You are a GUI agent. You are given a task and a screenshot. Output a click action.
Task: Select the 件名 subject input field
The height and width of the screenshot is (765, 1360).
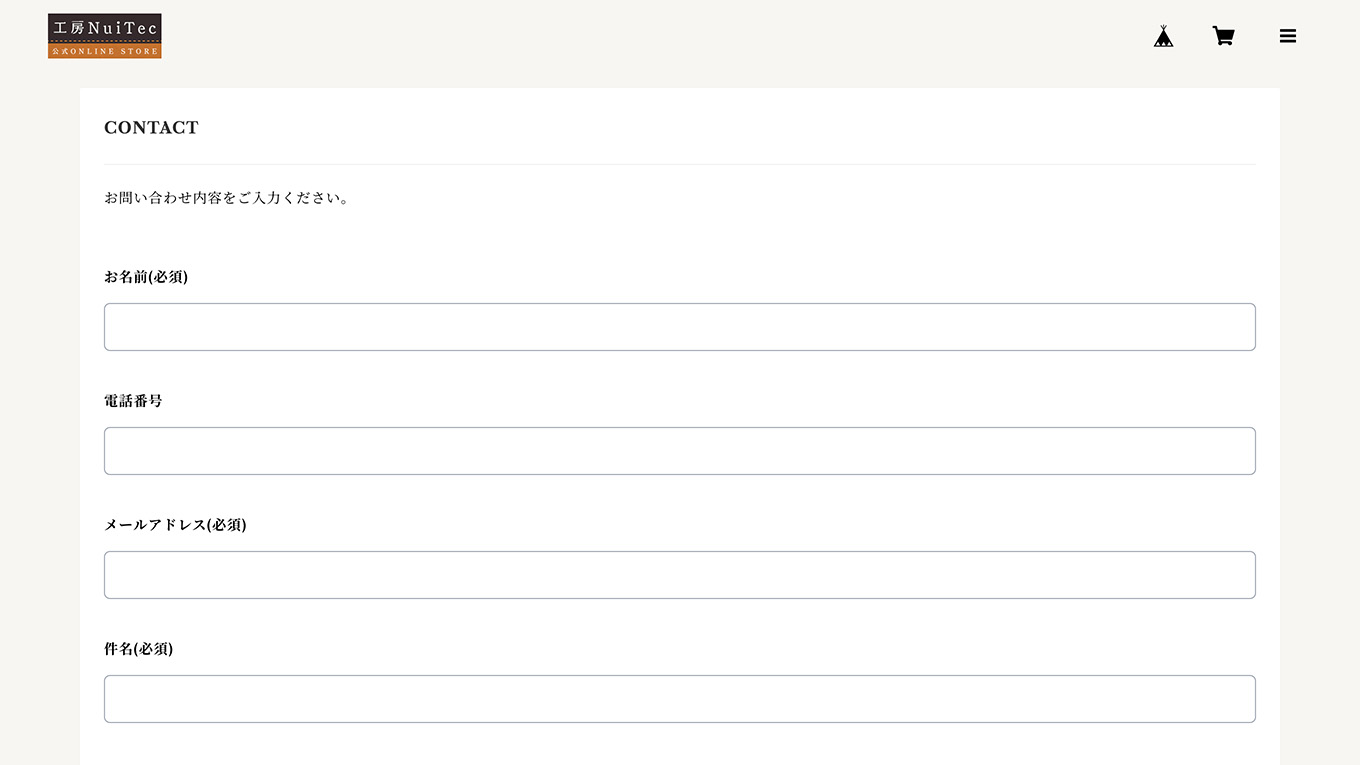pos(679,698)
